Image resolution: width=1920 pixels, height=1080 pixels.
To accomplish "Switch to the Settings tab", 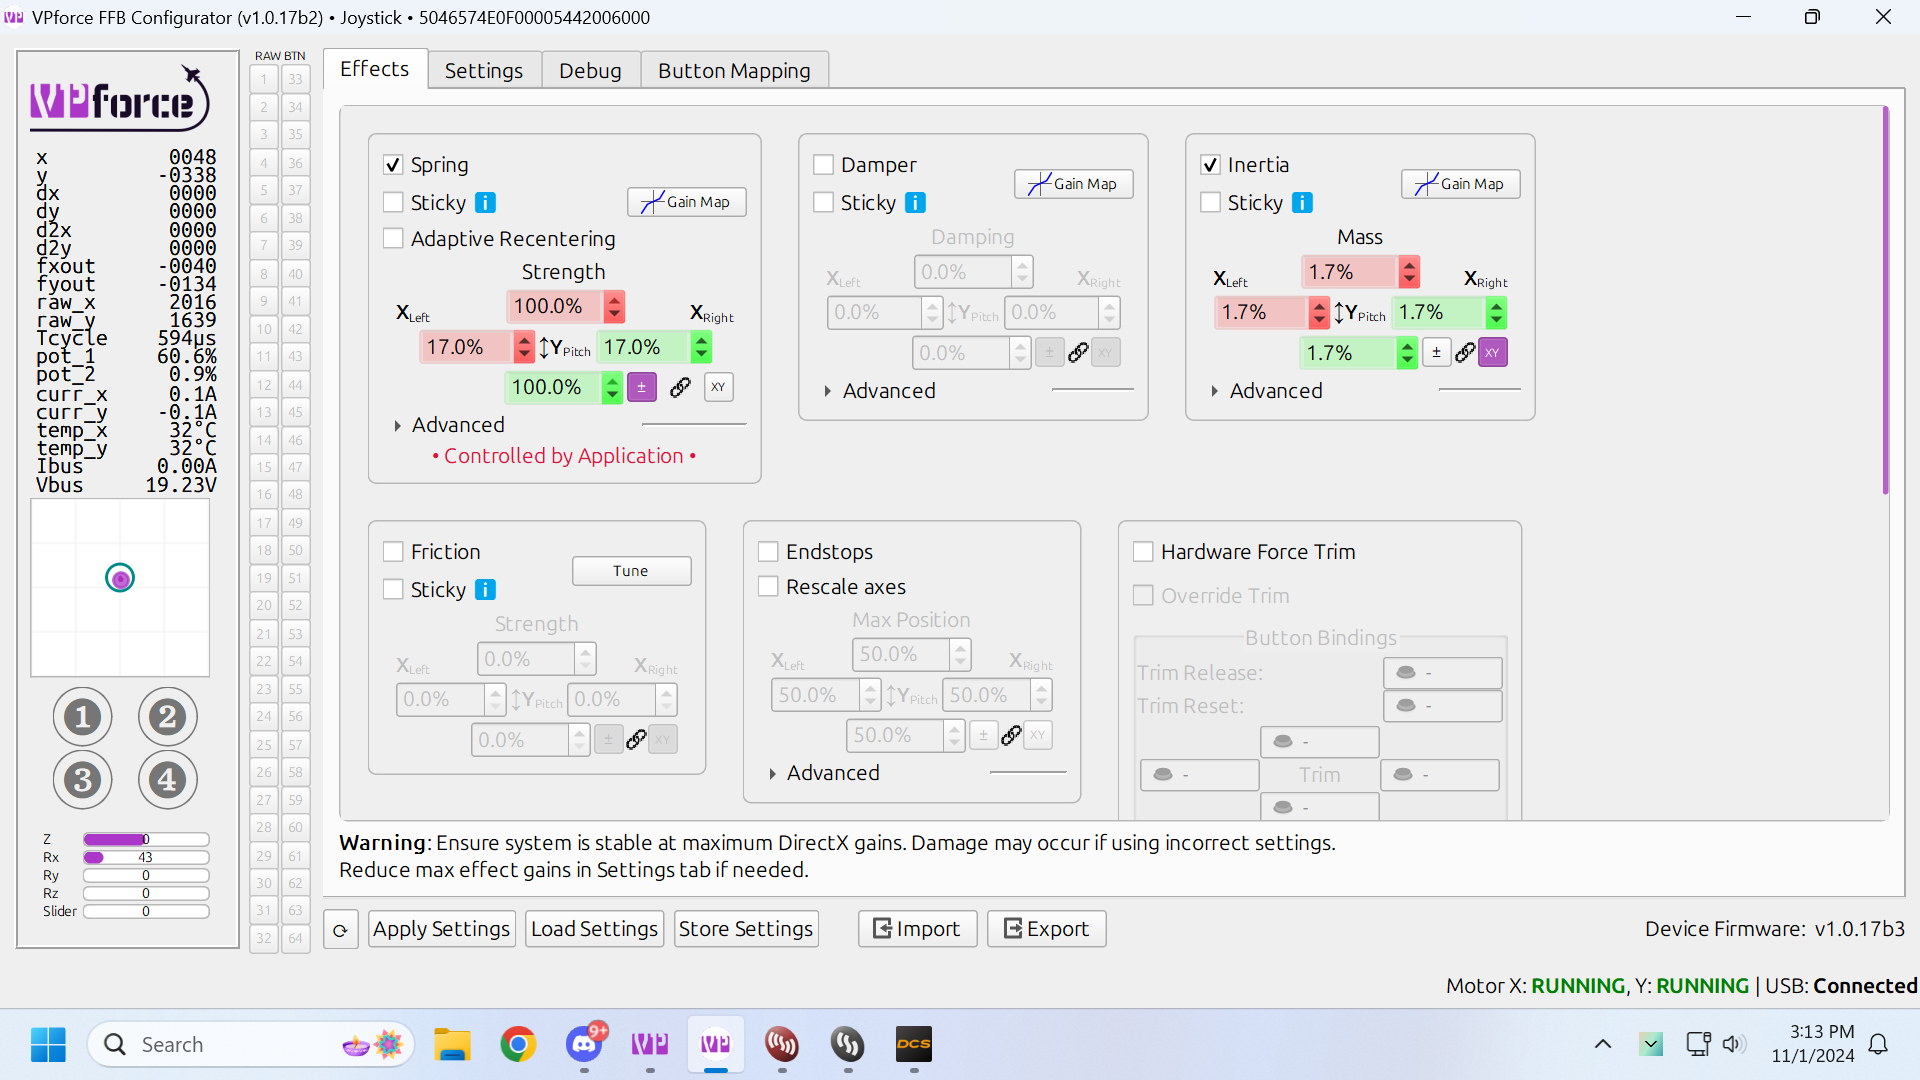I will point(484,71).
